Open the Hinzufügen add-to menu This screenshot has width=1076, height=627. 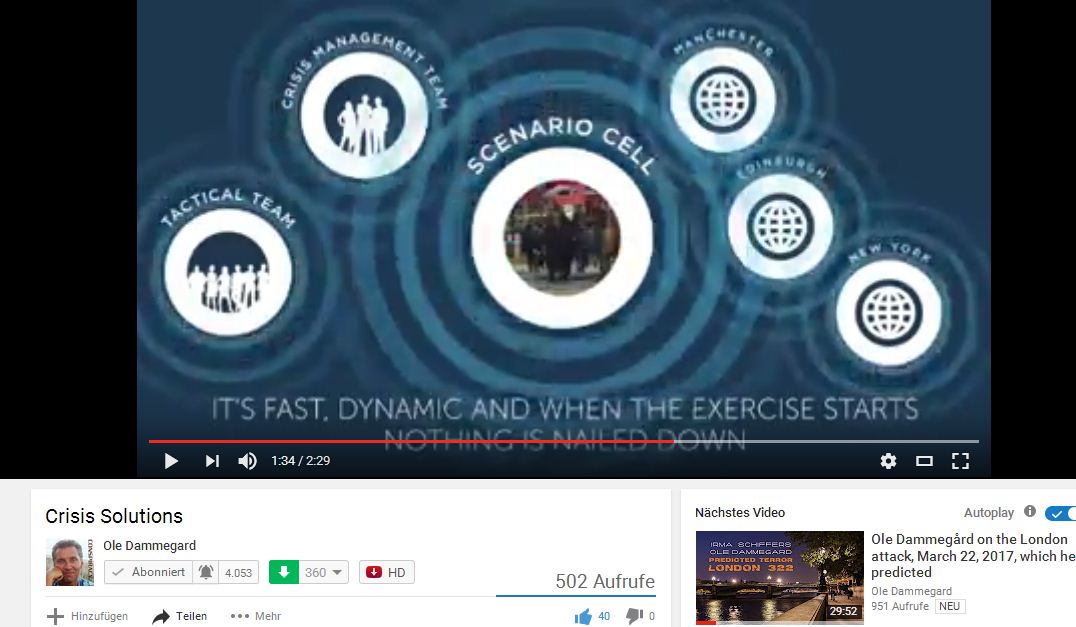tap(88, 616)
